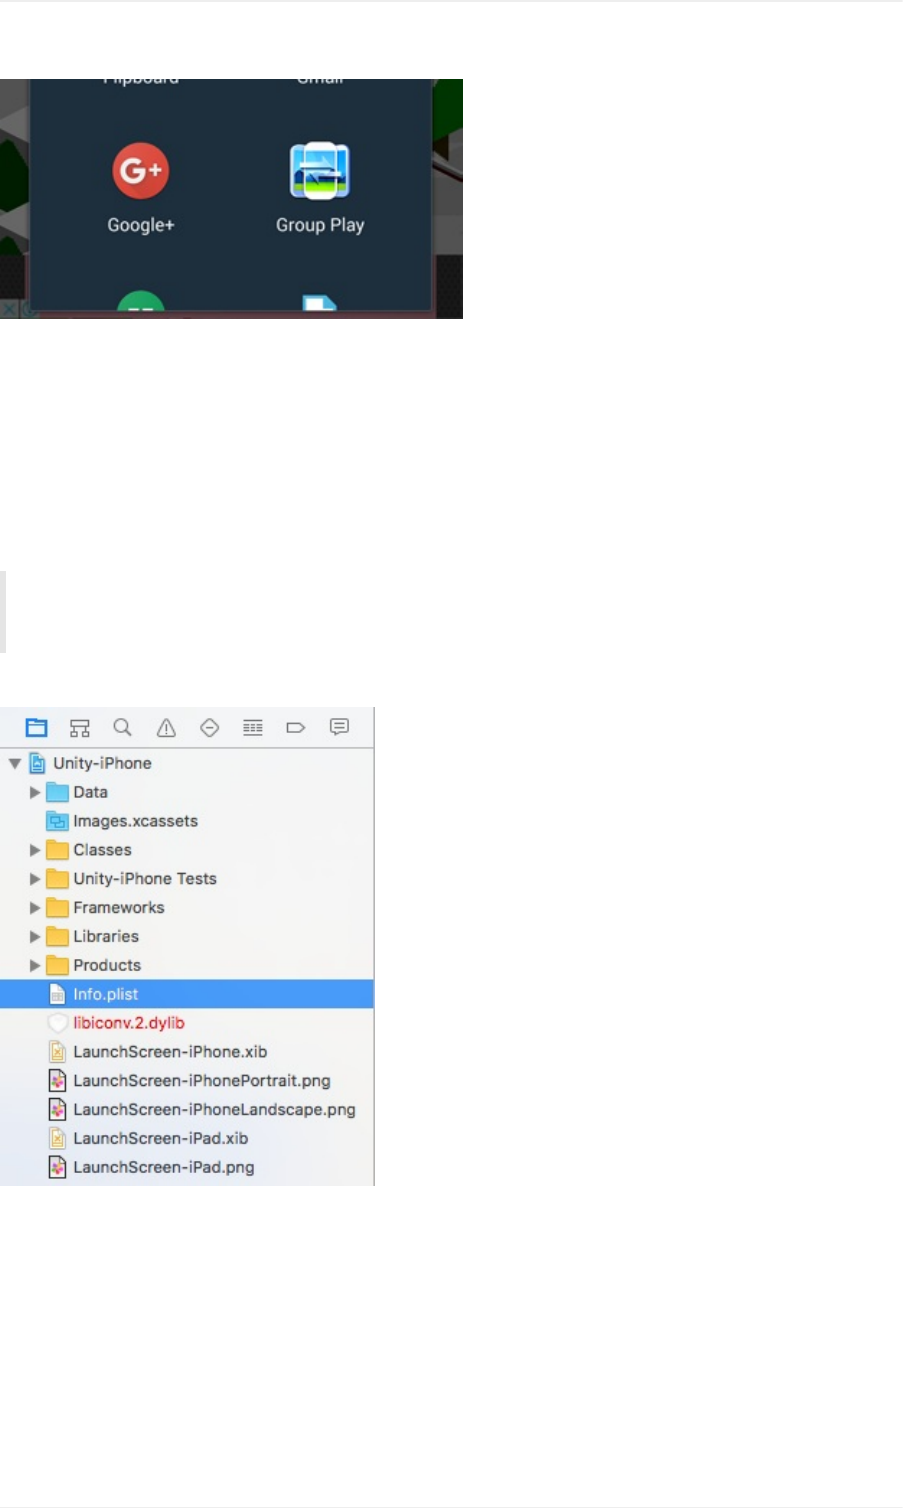
Task: Show the Report navigator speech-bubble icon
Action: 340,727
